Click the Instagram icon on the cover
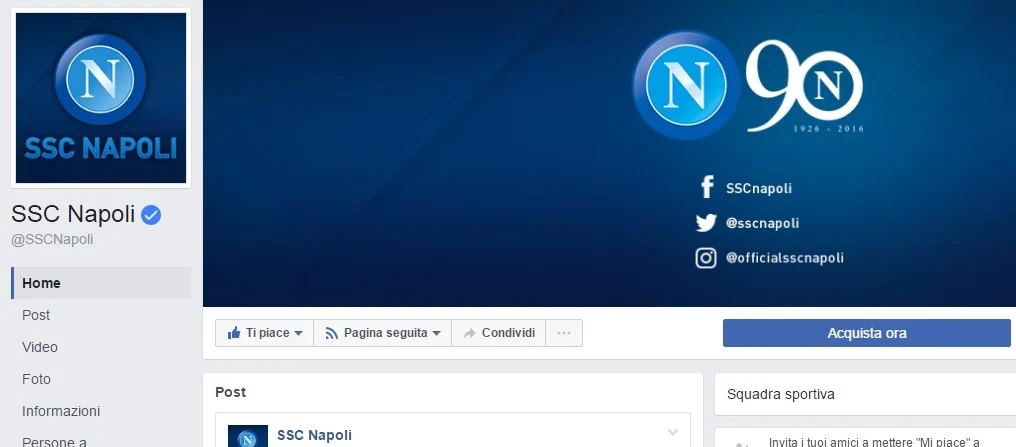 pos(706,258)
